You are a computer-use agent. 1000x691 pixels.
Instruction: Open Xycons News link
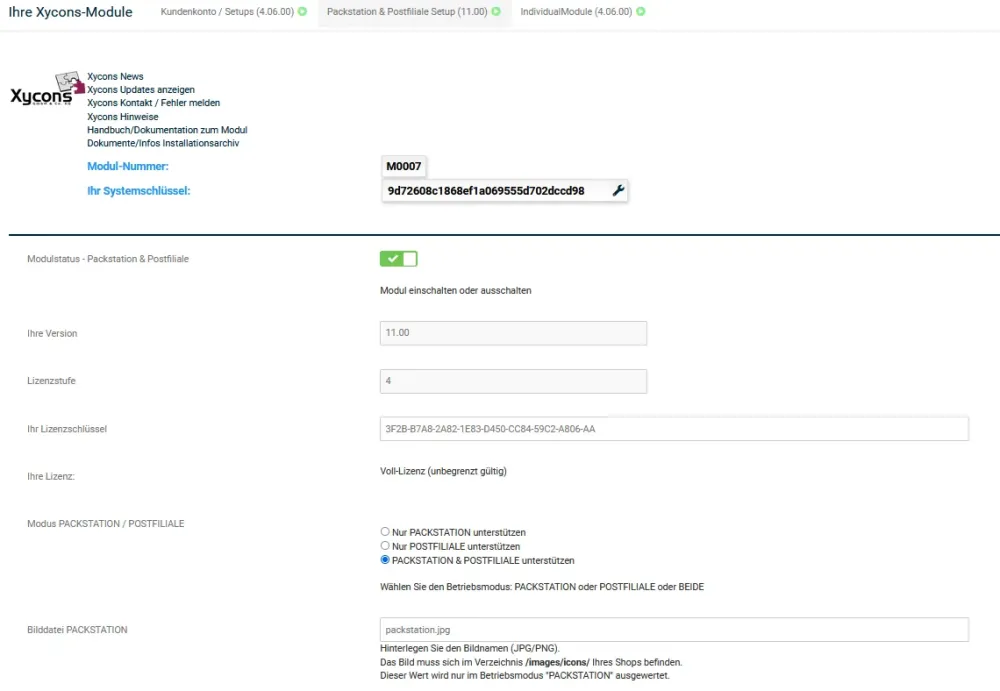tap(115, 76)
